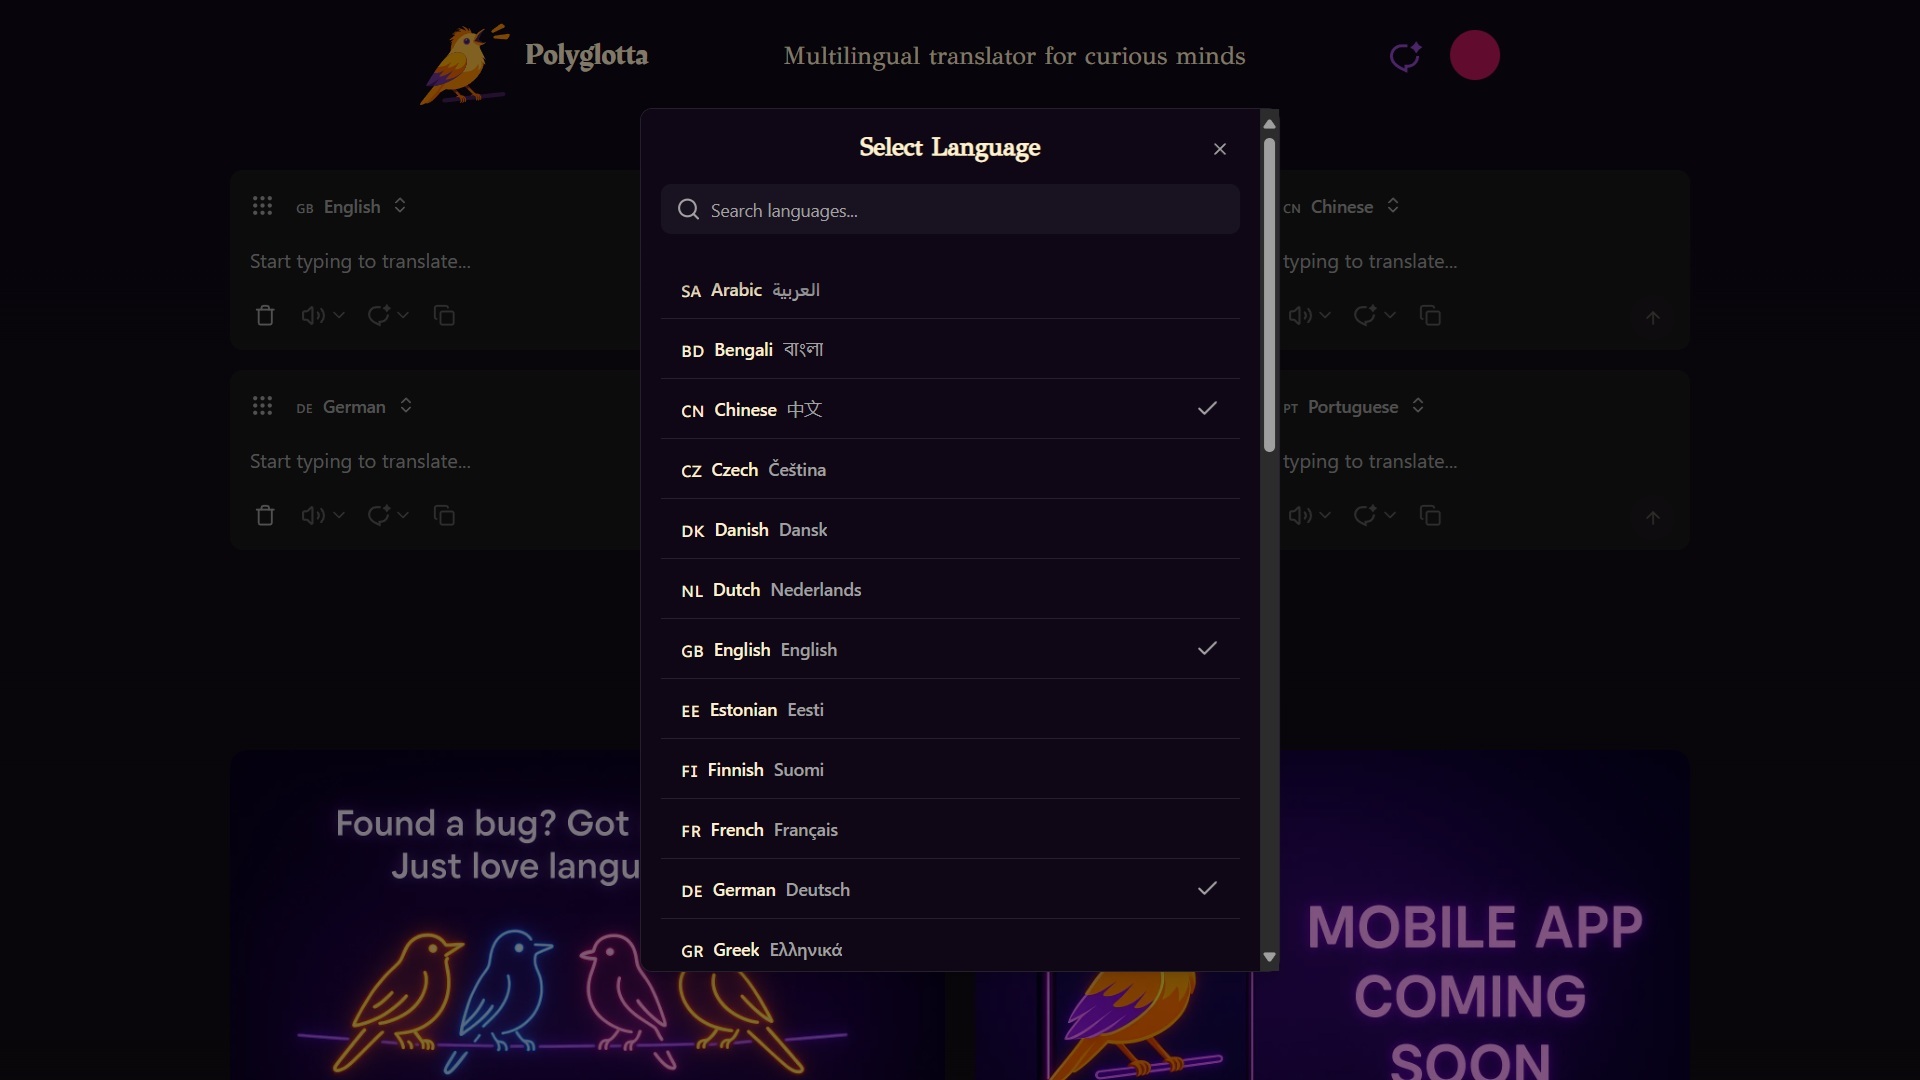This screenshot has height=1080, width=1920.
Task: Click the speaker icon in German panel
Action: tap(312, 516)
